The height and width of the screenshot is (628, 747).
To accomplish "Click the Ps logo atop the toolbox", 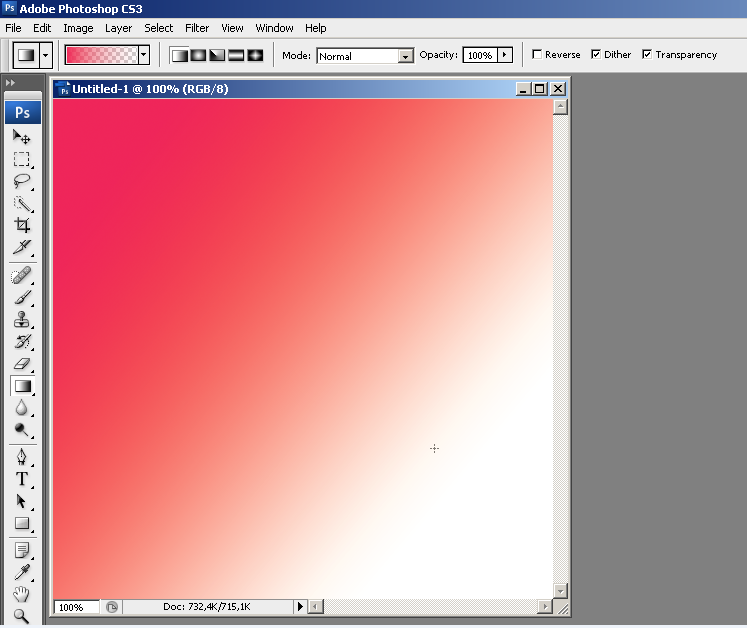I will (x=22, y=112).
